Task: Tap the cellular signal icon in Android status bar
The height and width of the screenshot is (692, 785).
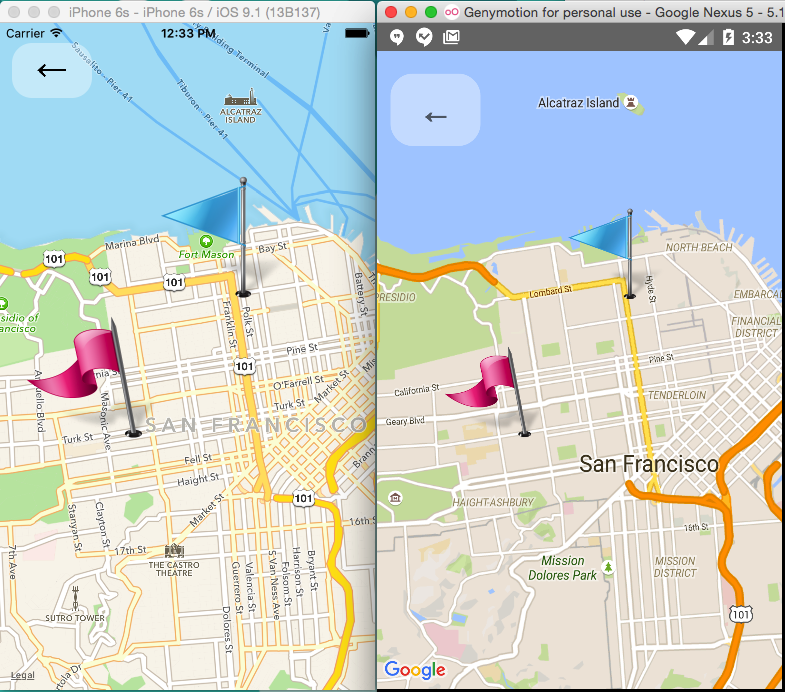Action: [x=706, y=38]
